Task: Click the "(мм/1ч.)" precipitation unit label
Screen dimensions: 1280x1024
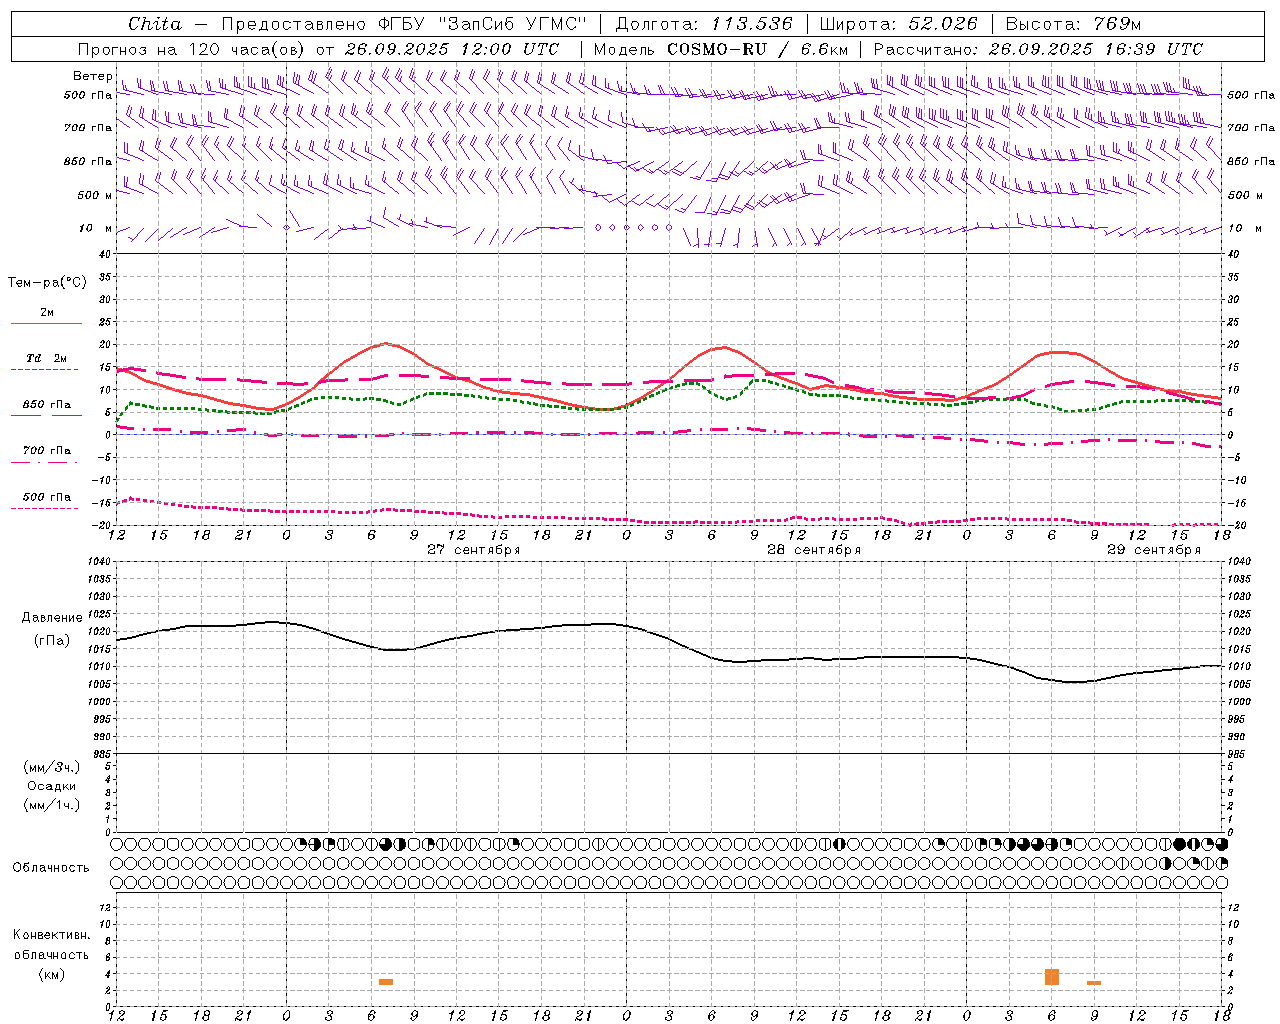Action: pyautogui.click(x=52, y=805)
